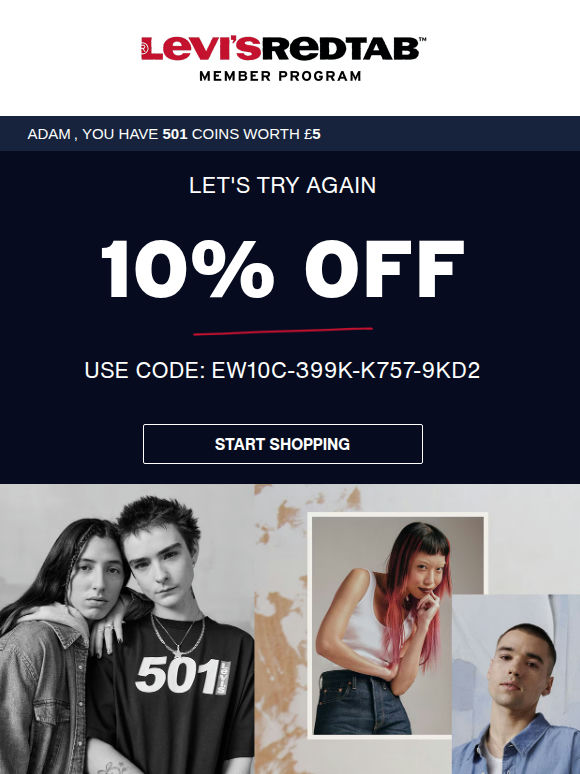Open the photo of the man in the blue shirt

point(516,684)
